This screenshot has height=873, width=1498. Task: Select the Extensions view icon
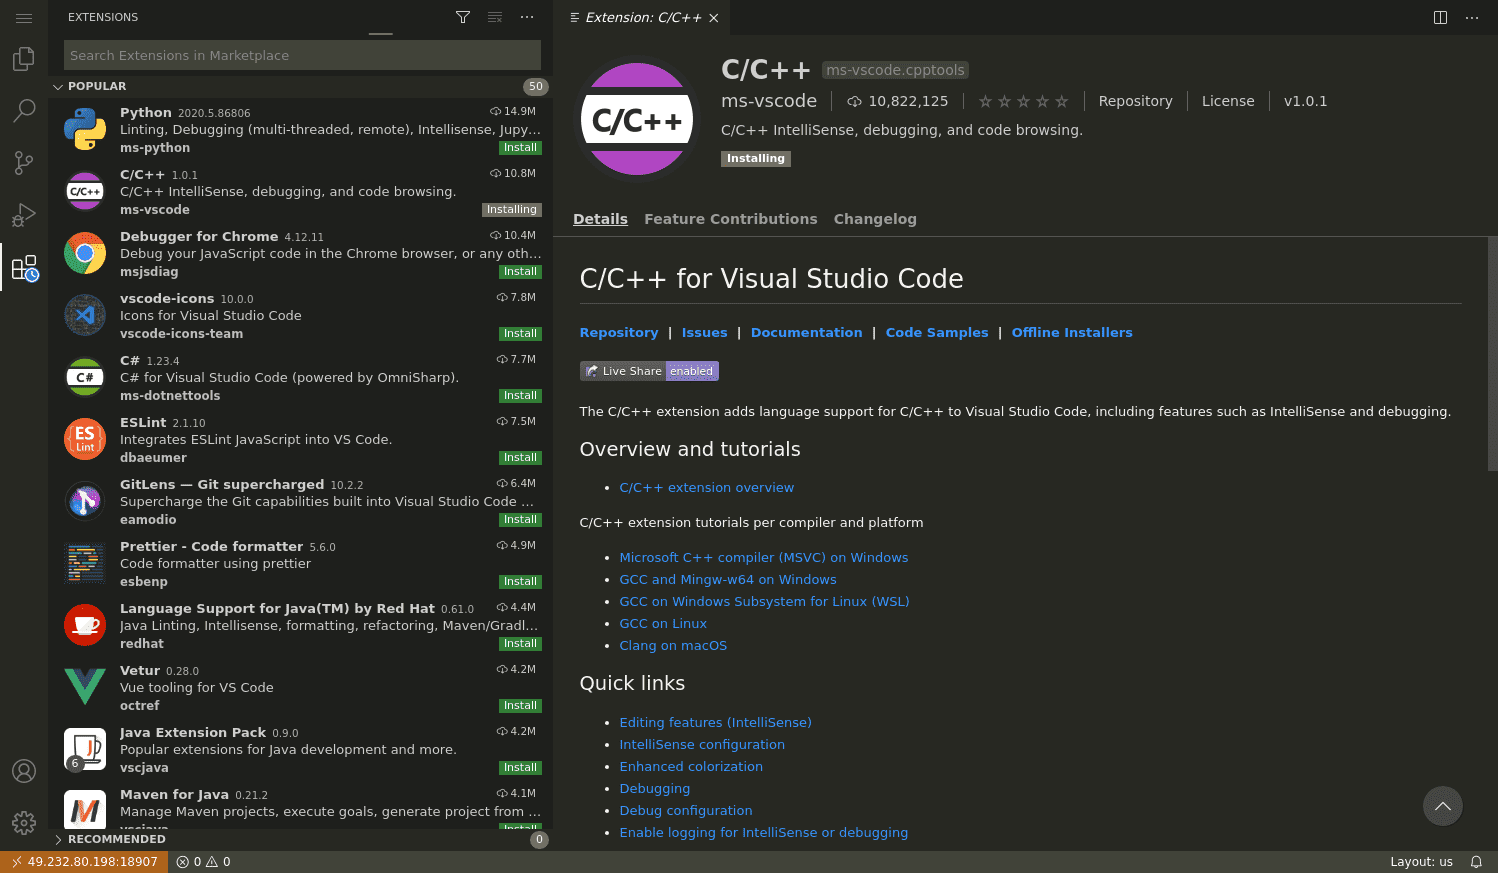[x=24, y=268]
